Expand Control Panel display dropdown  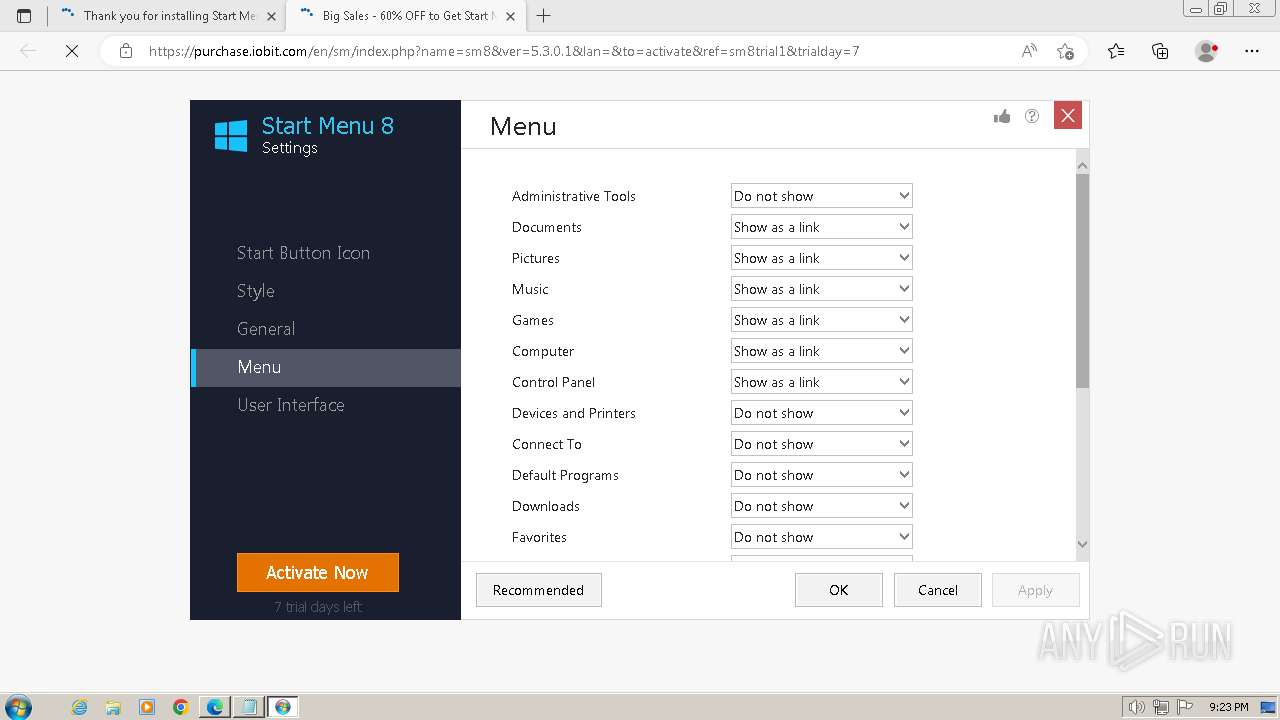(821, 382)
